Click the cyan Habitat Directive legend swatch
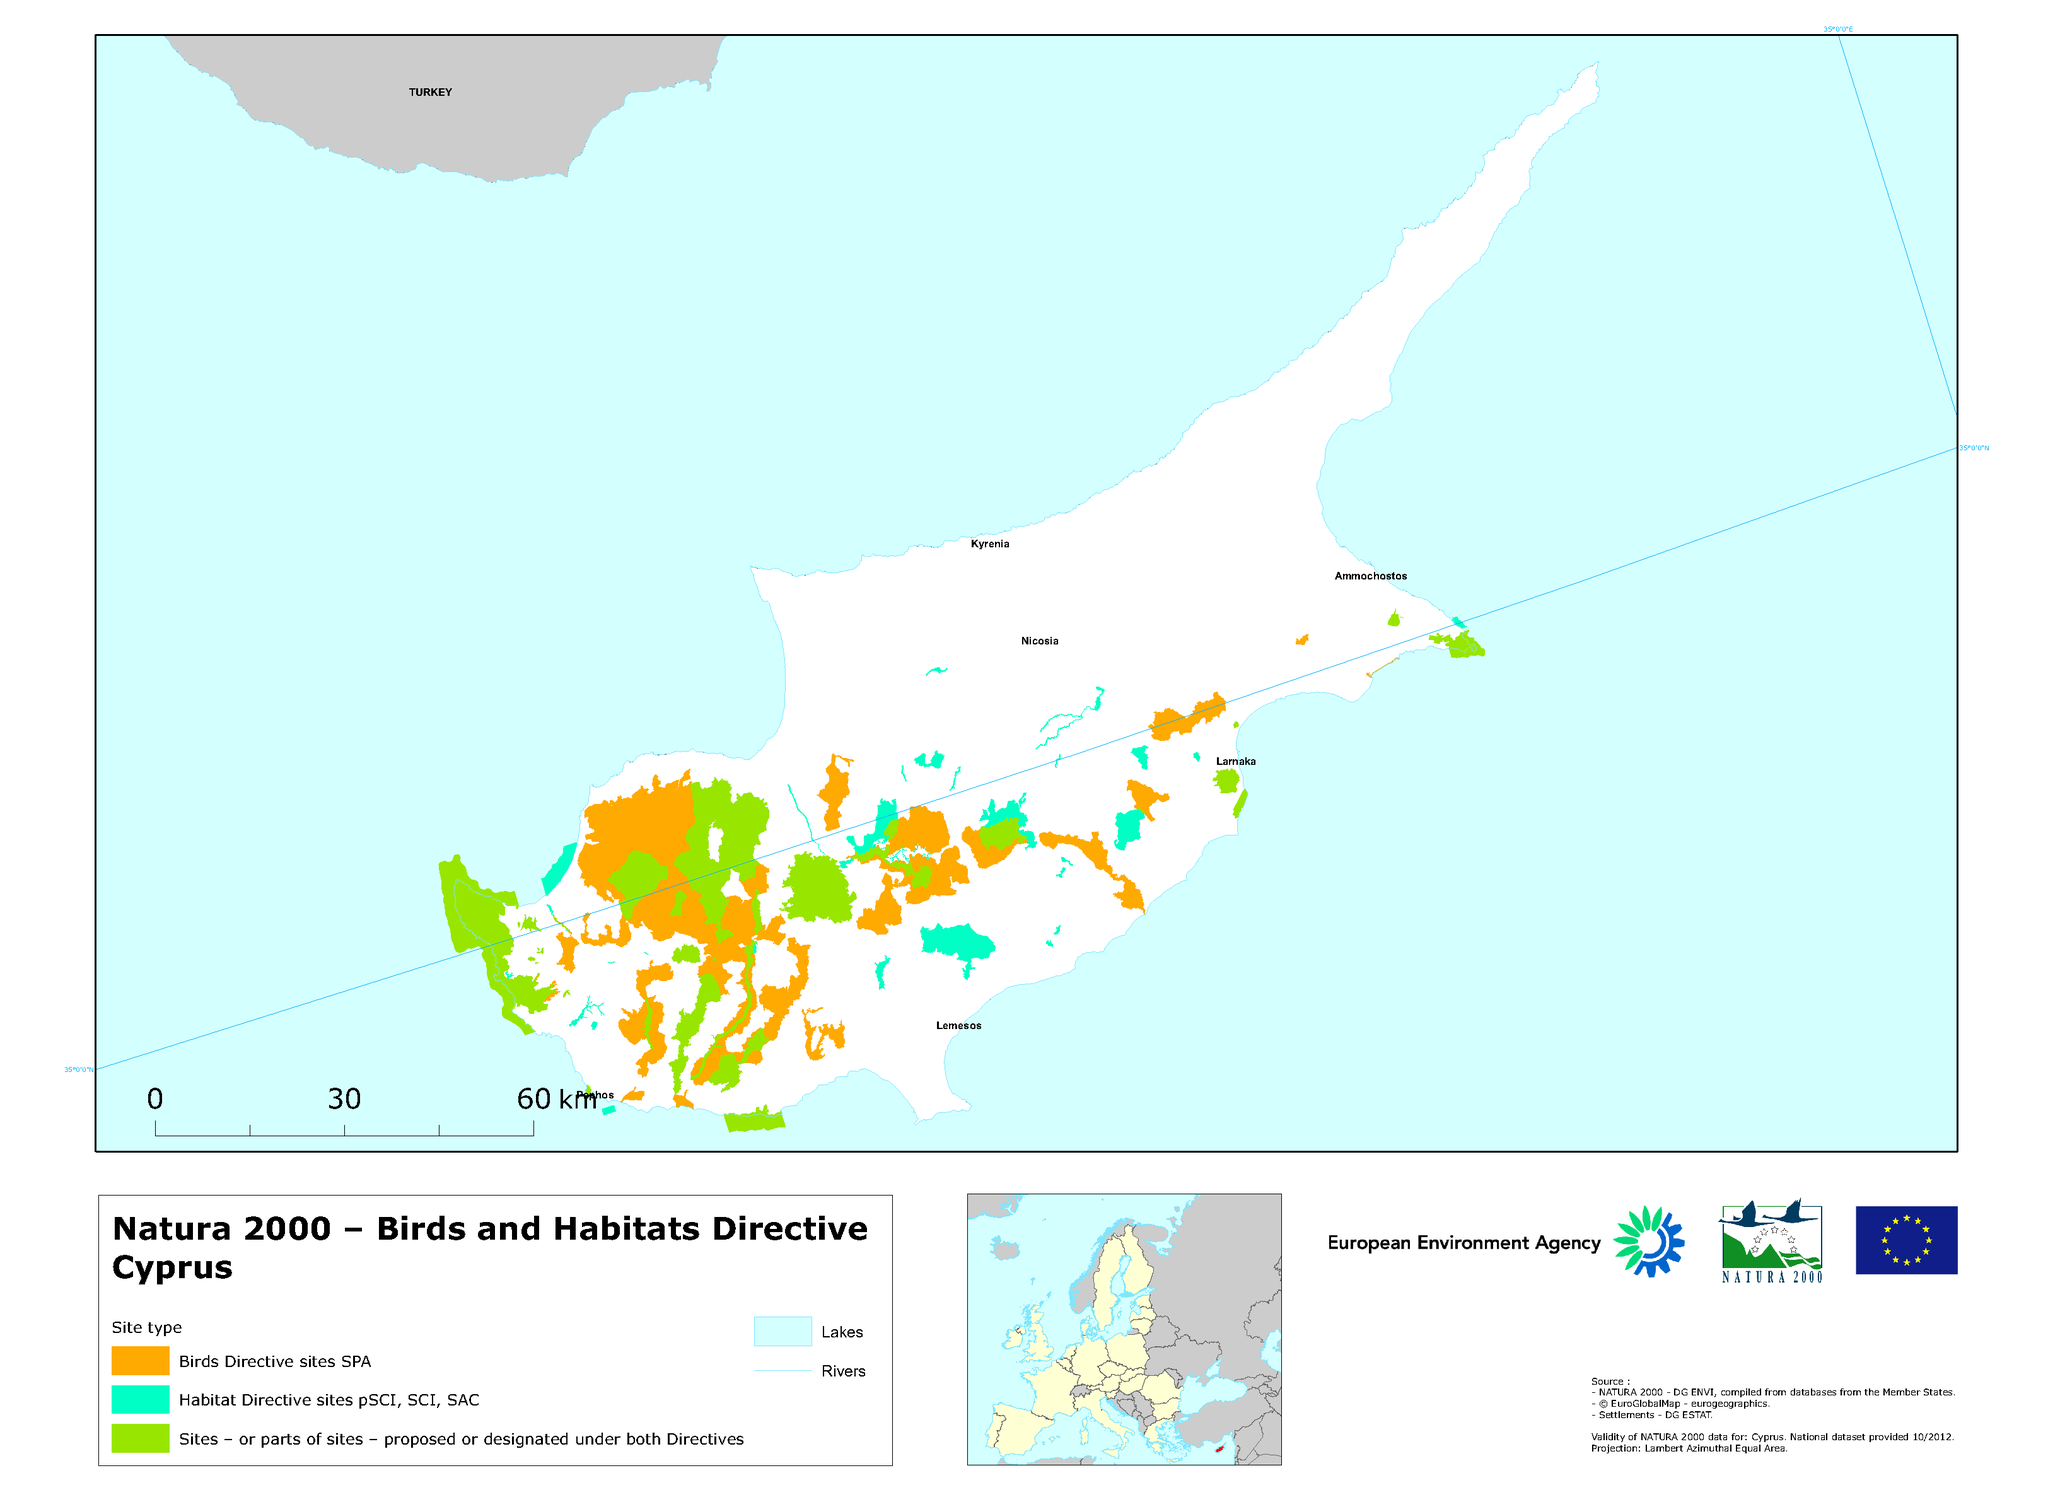2048x1490 pixels. pyautogui.click(x=140, y=1400)
